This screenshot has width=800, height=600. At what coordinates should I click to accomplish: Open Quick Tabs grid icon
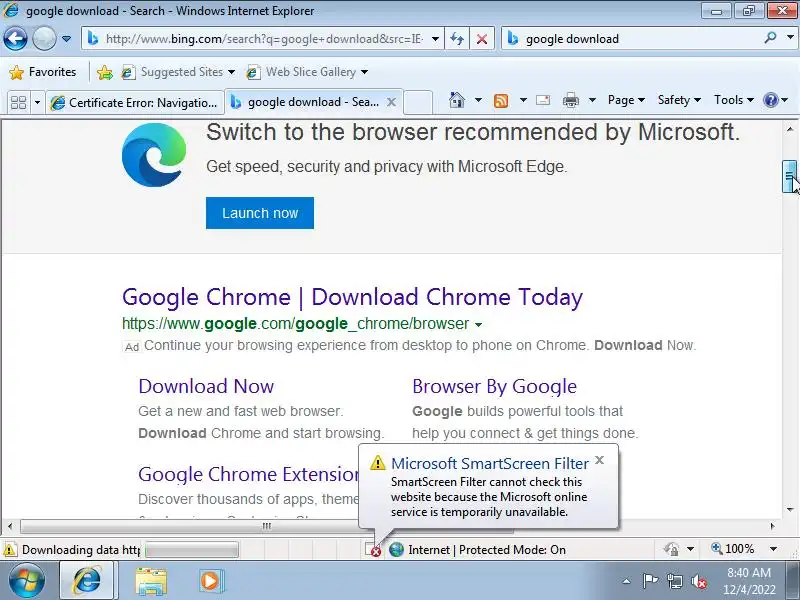(18, 103)
